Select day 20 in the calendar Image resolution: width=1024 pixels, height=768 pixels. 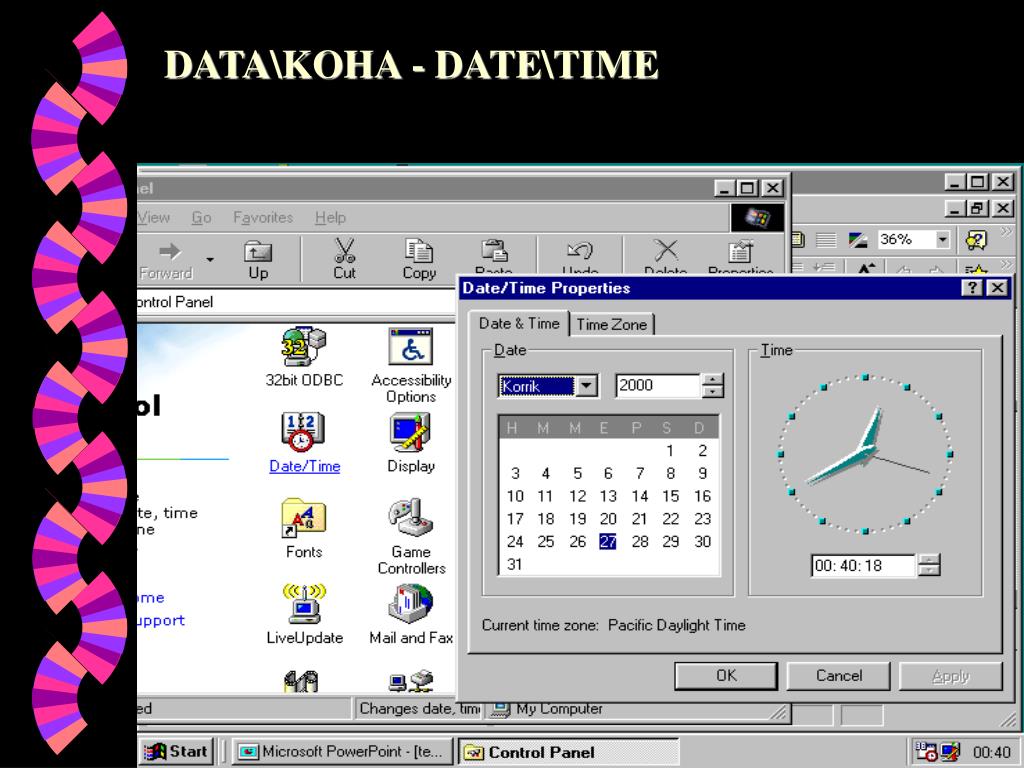click(x=608, y=519)
